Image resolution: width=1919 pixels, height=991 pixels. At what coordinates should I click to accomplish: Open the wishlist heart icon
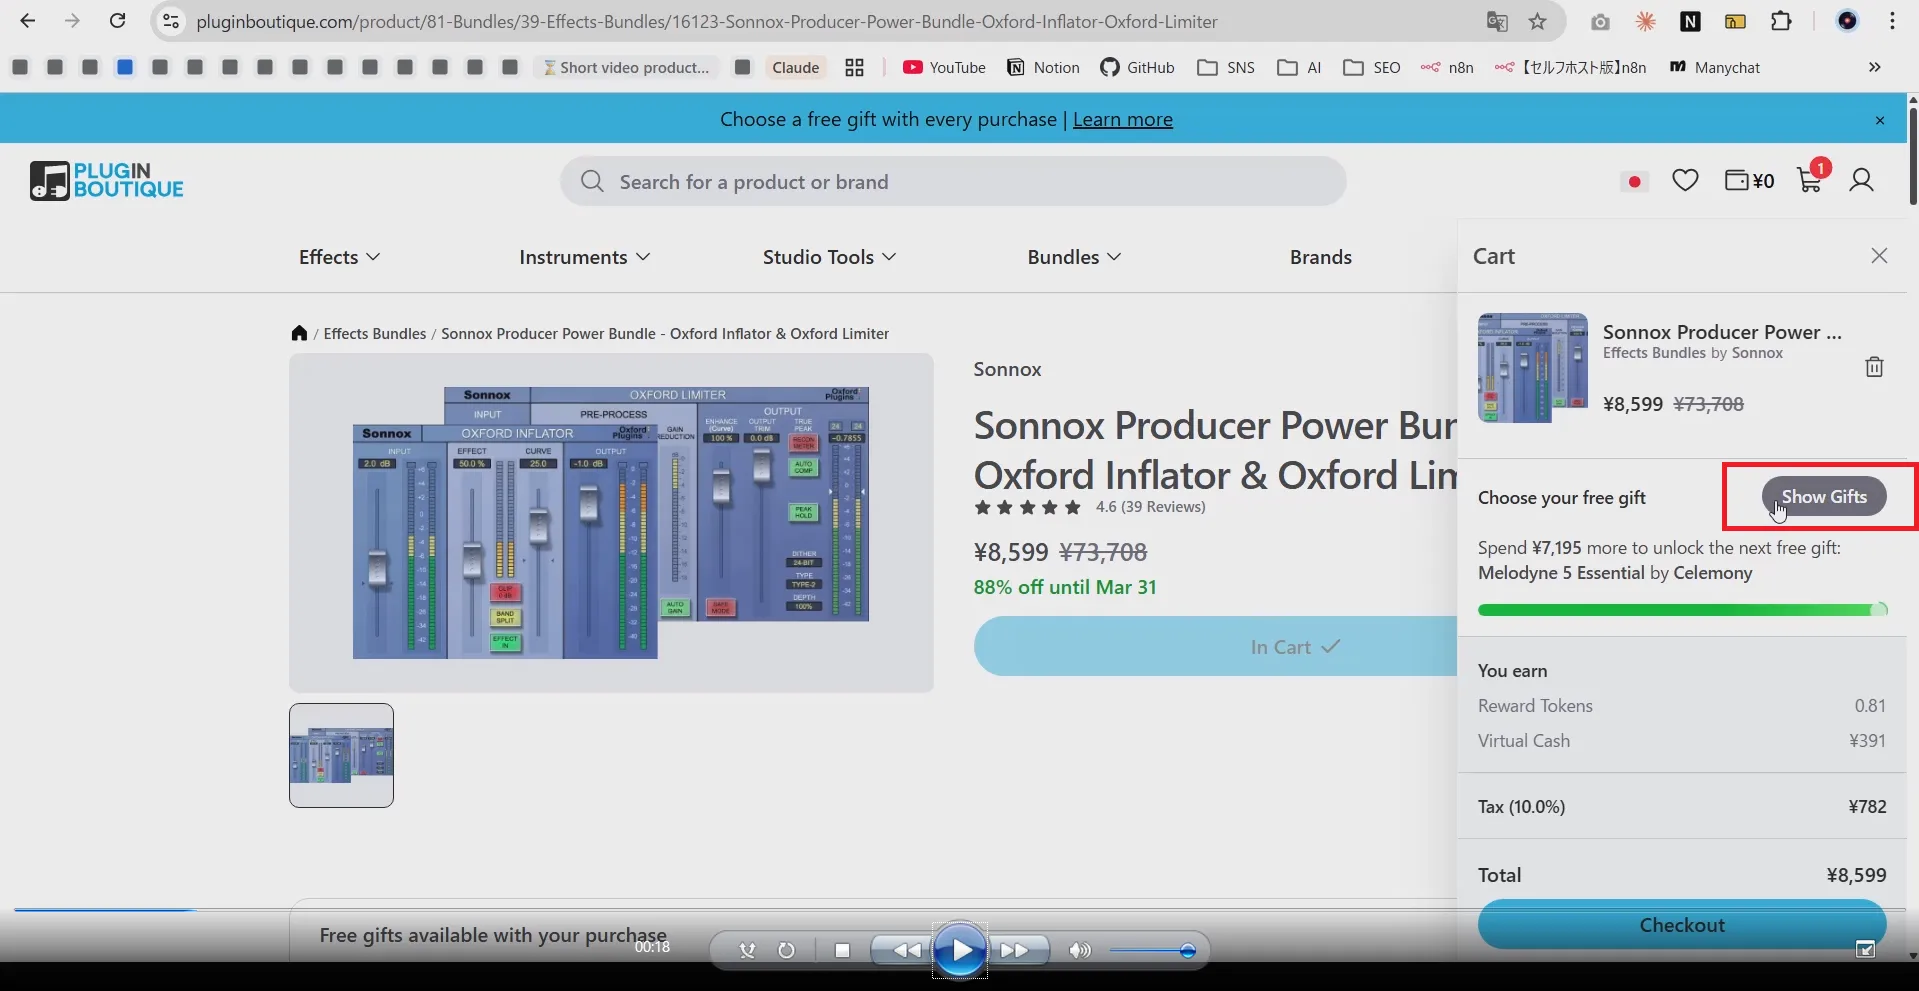click(x=1685, y=181)
